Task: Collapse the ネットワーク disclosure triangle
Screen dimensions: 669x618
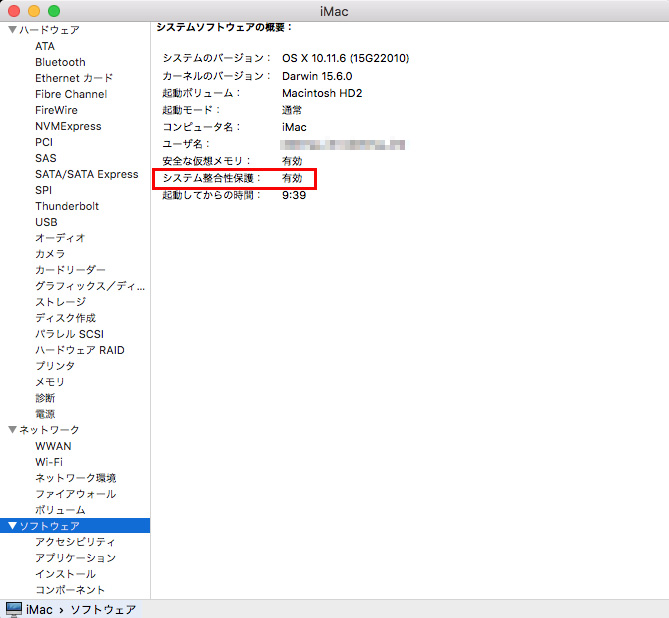Action: pyautogui.click(x=12, y=430)
